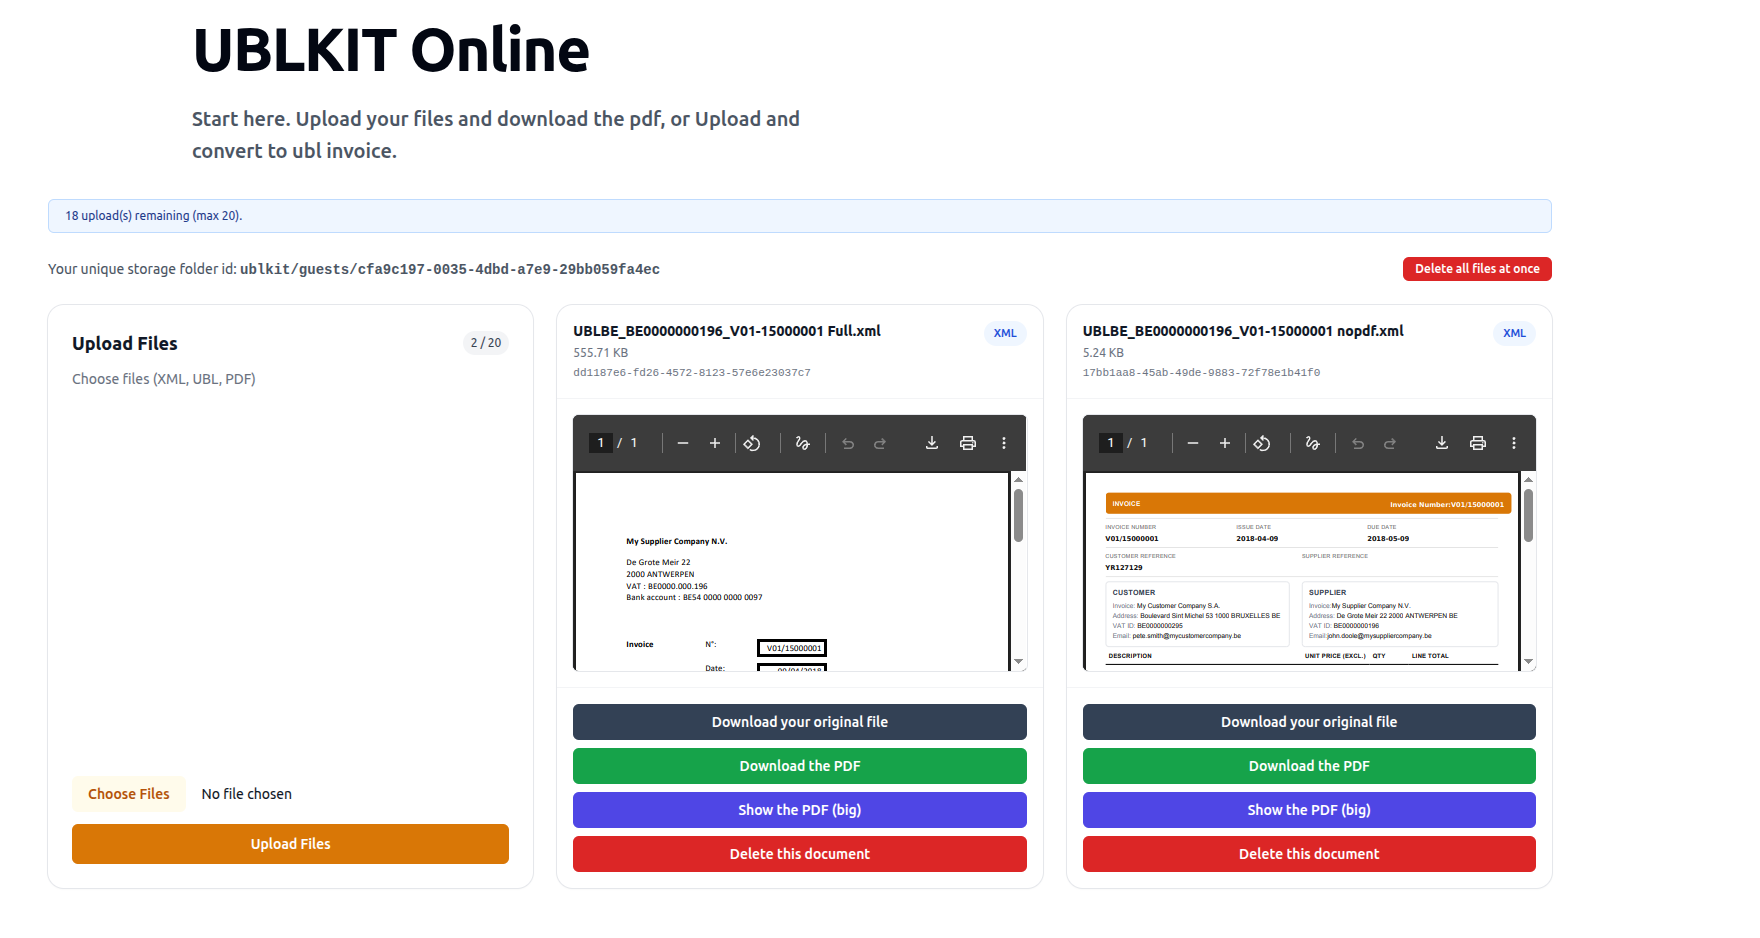
Task: Click the download icon in Full.xml viewer toolbar
Action: [x=931, y=442]
